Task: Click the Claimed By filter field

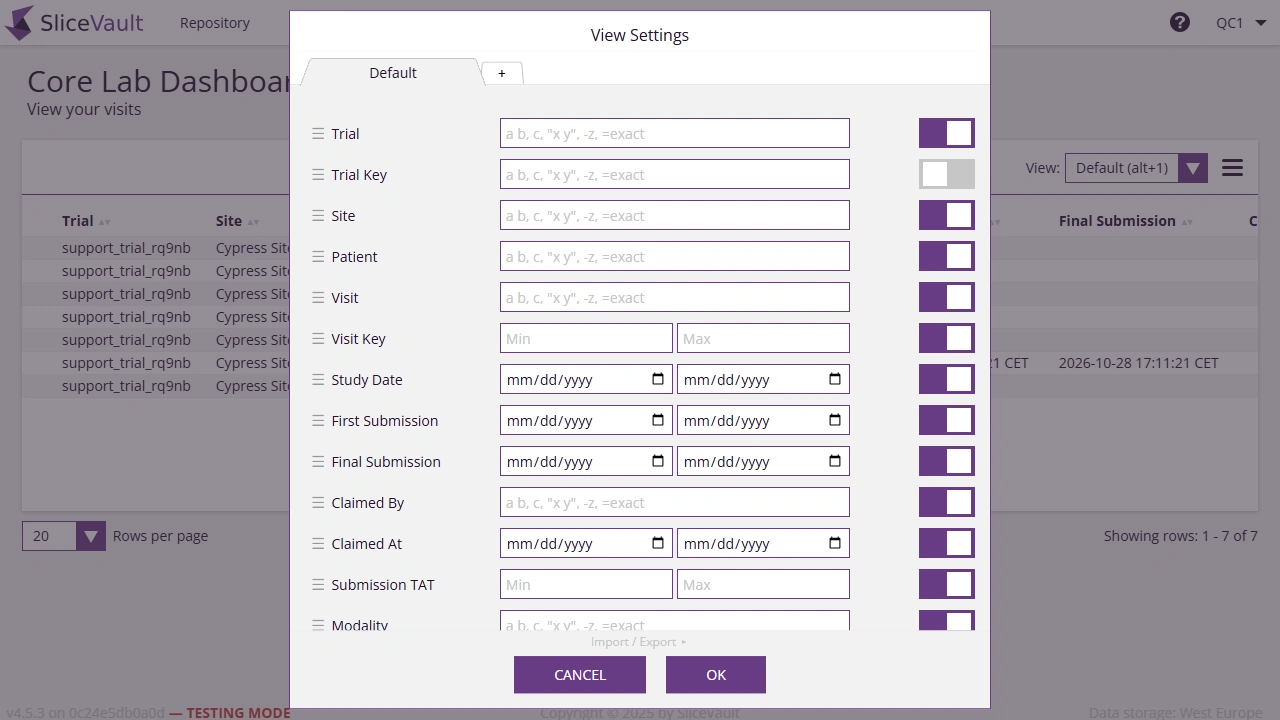Action: [675, 502]
